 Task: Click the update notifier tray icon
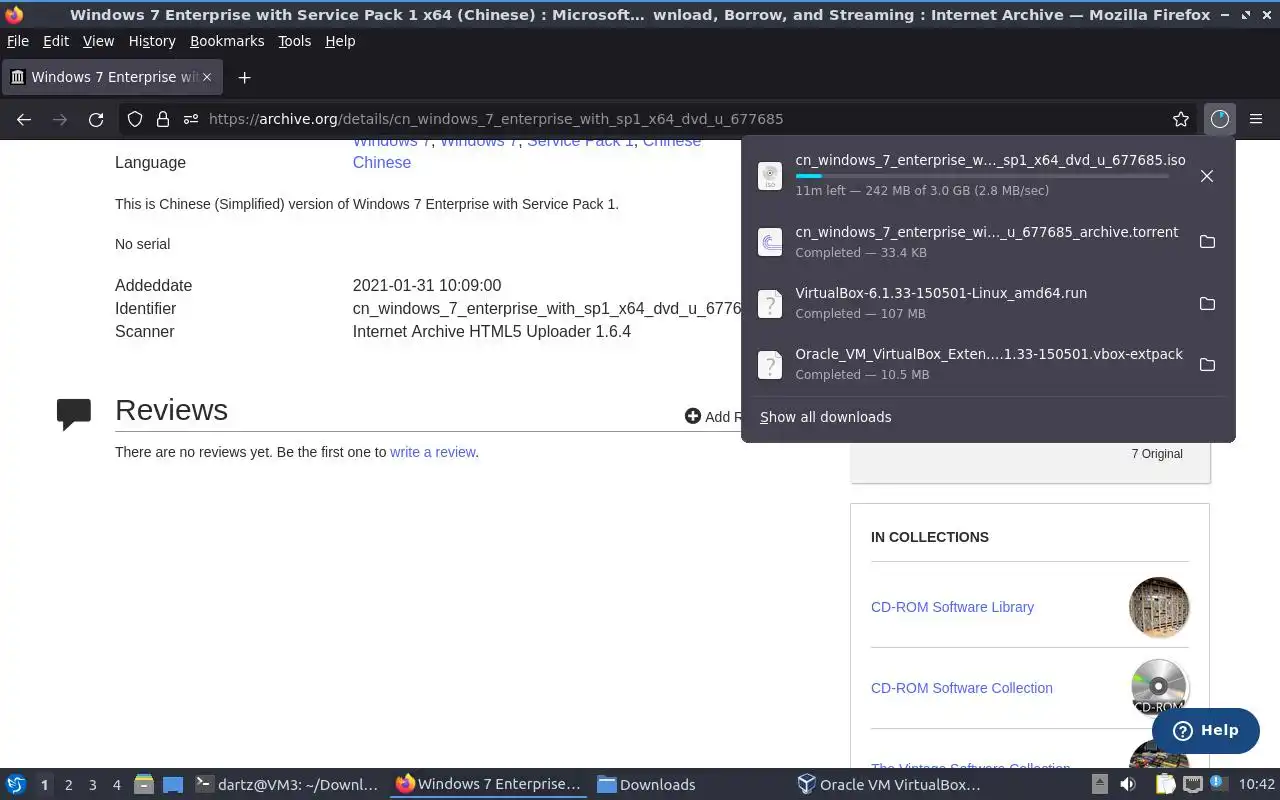1218,785
